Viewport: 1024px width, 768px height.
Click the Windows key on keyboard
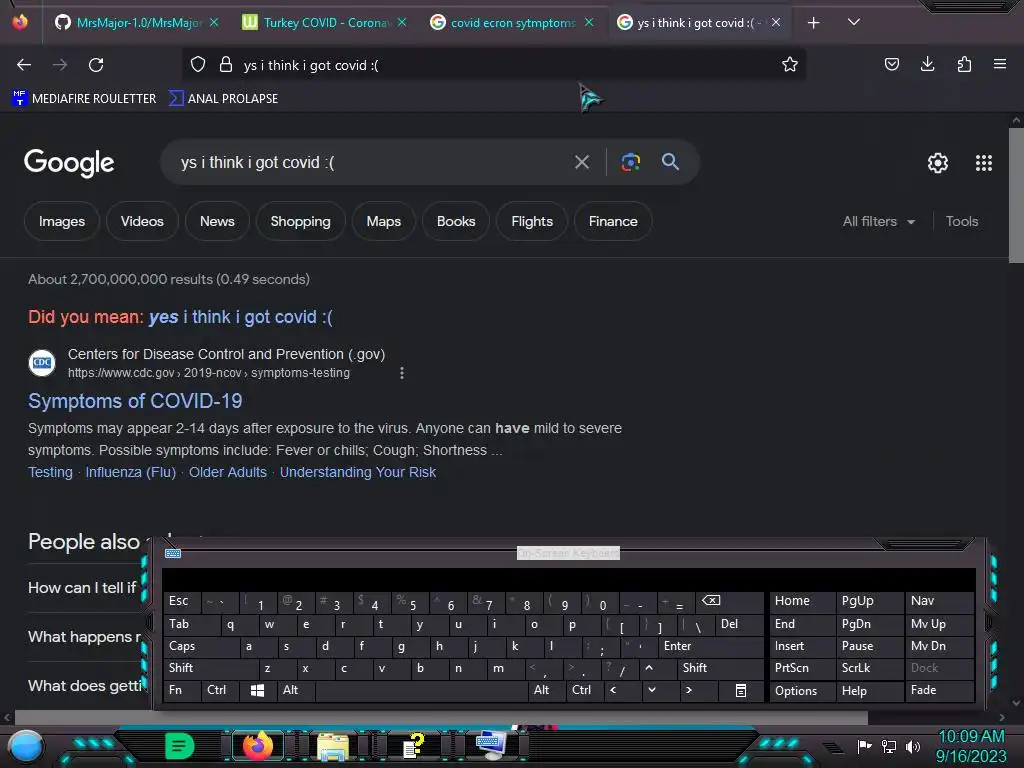coord(258,690)
